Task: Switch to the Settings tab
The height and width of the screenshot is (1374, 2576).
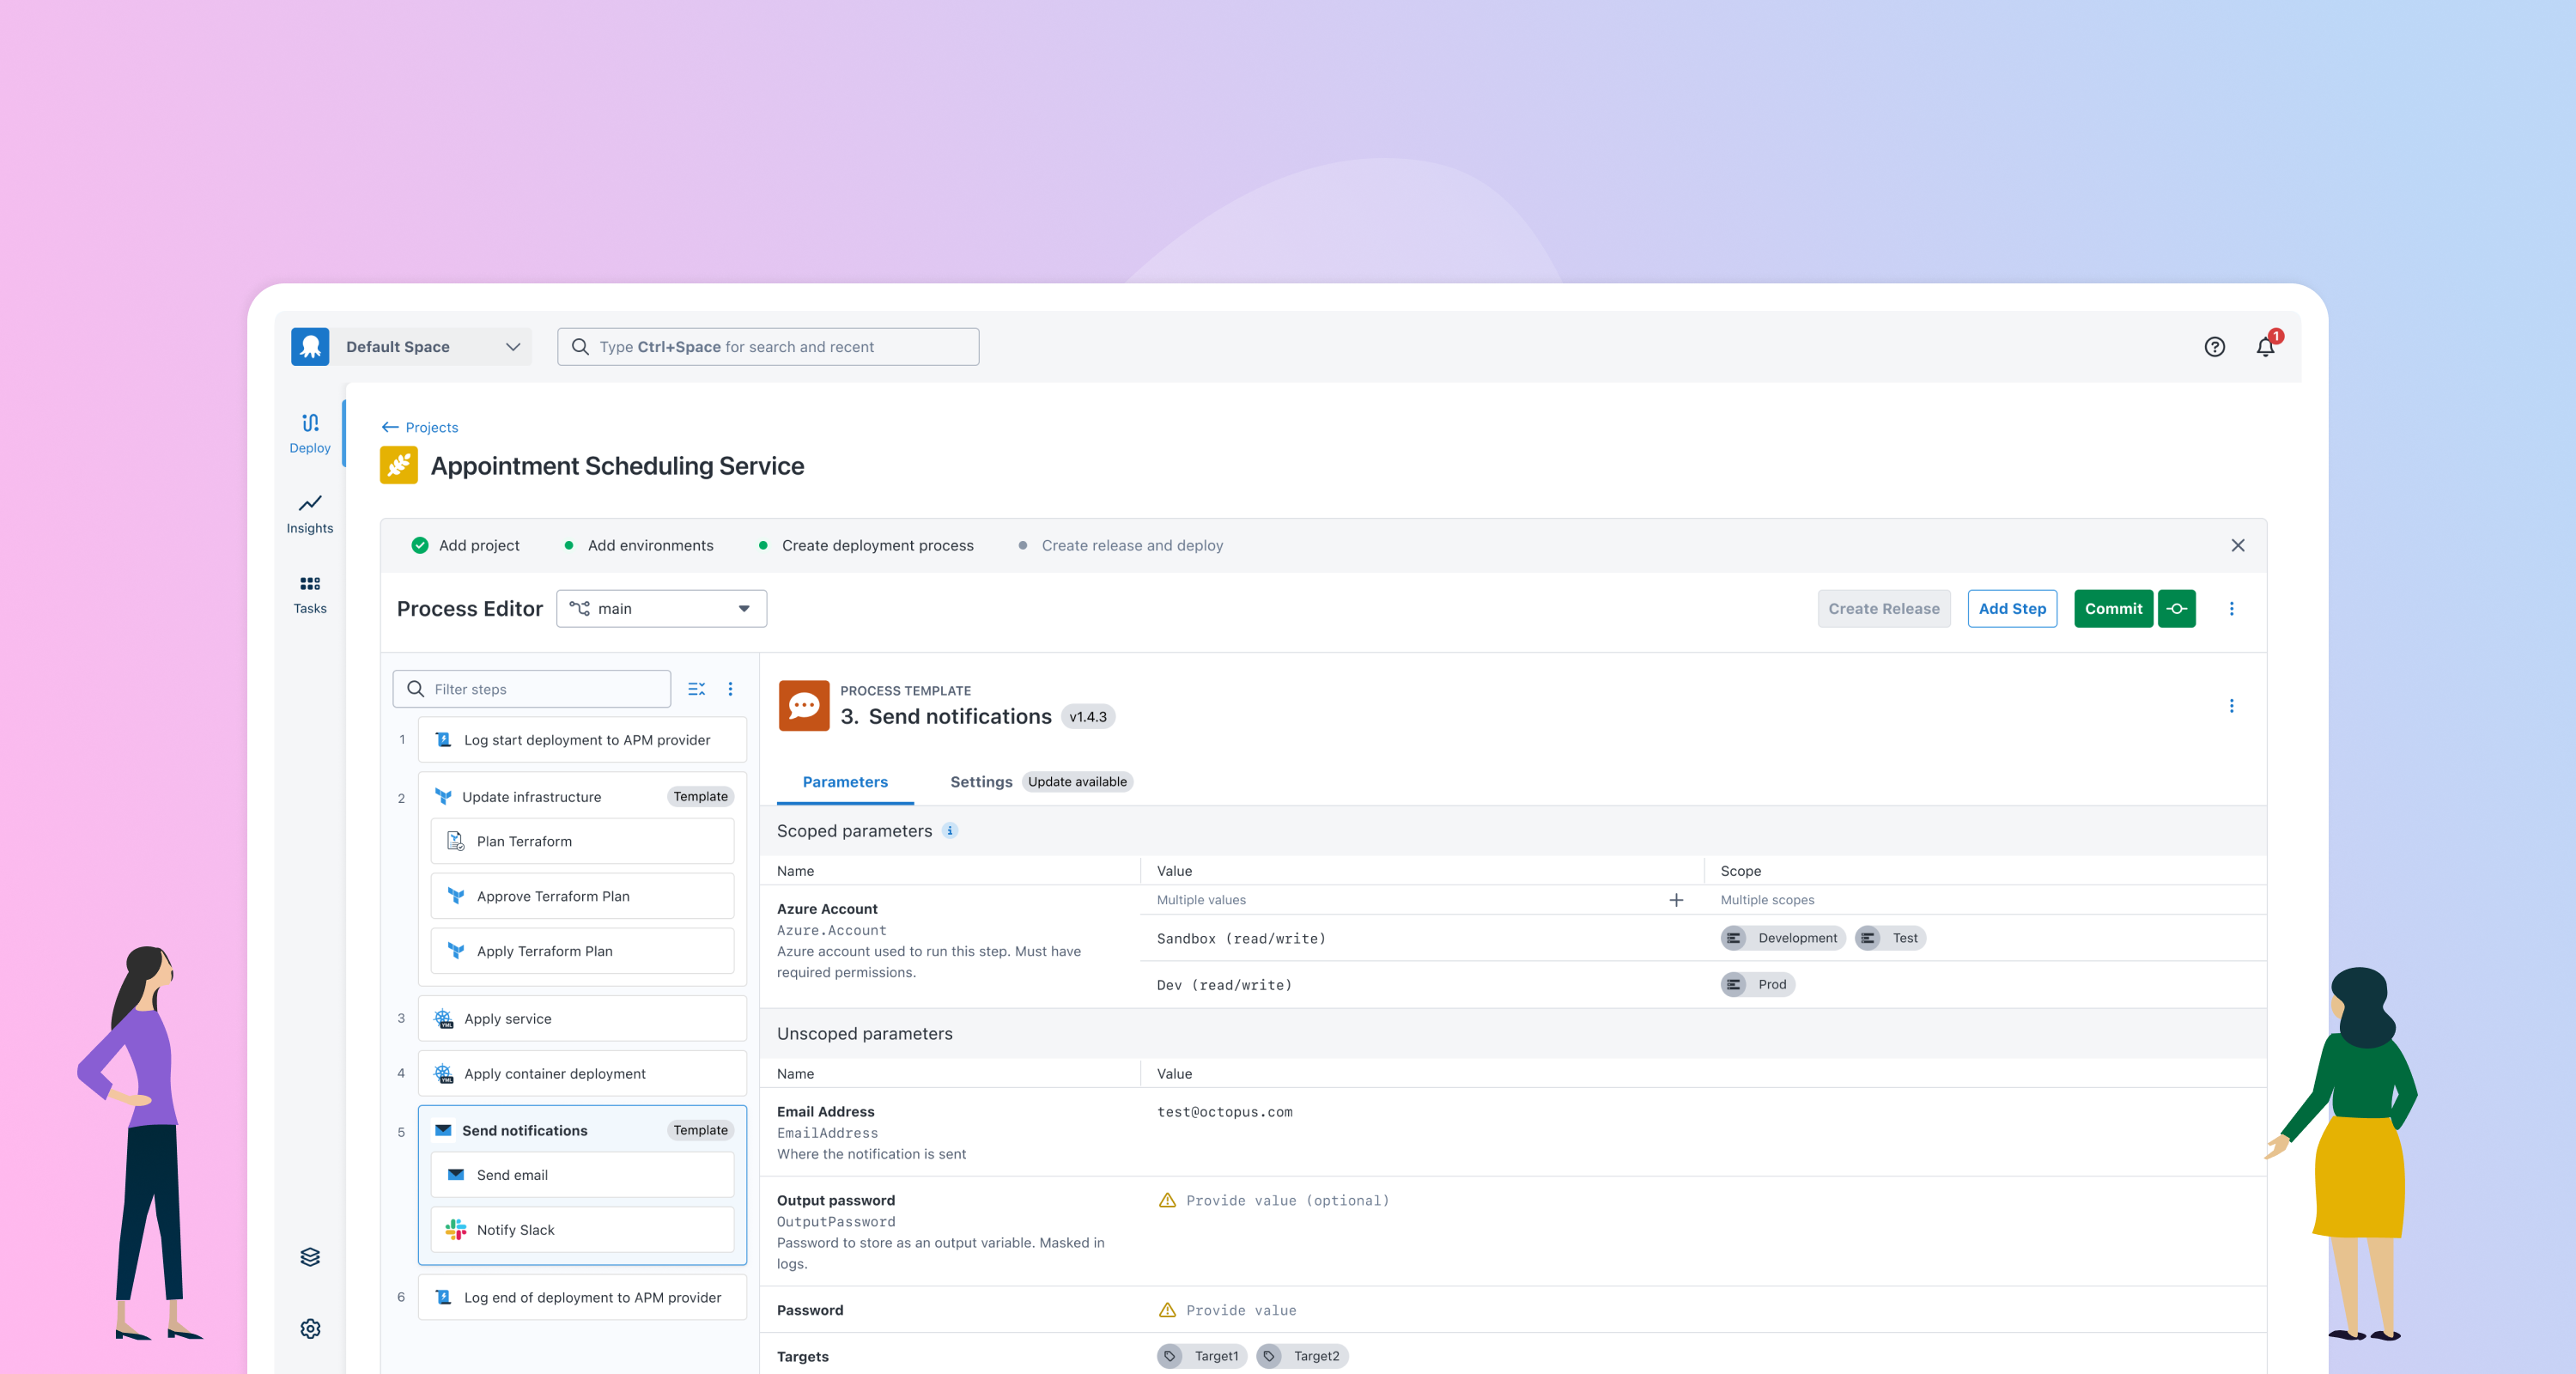Action: click(980, 782)
